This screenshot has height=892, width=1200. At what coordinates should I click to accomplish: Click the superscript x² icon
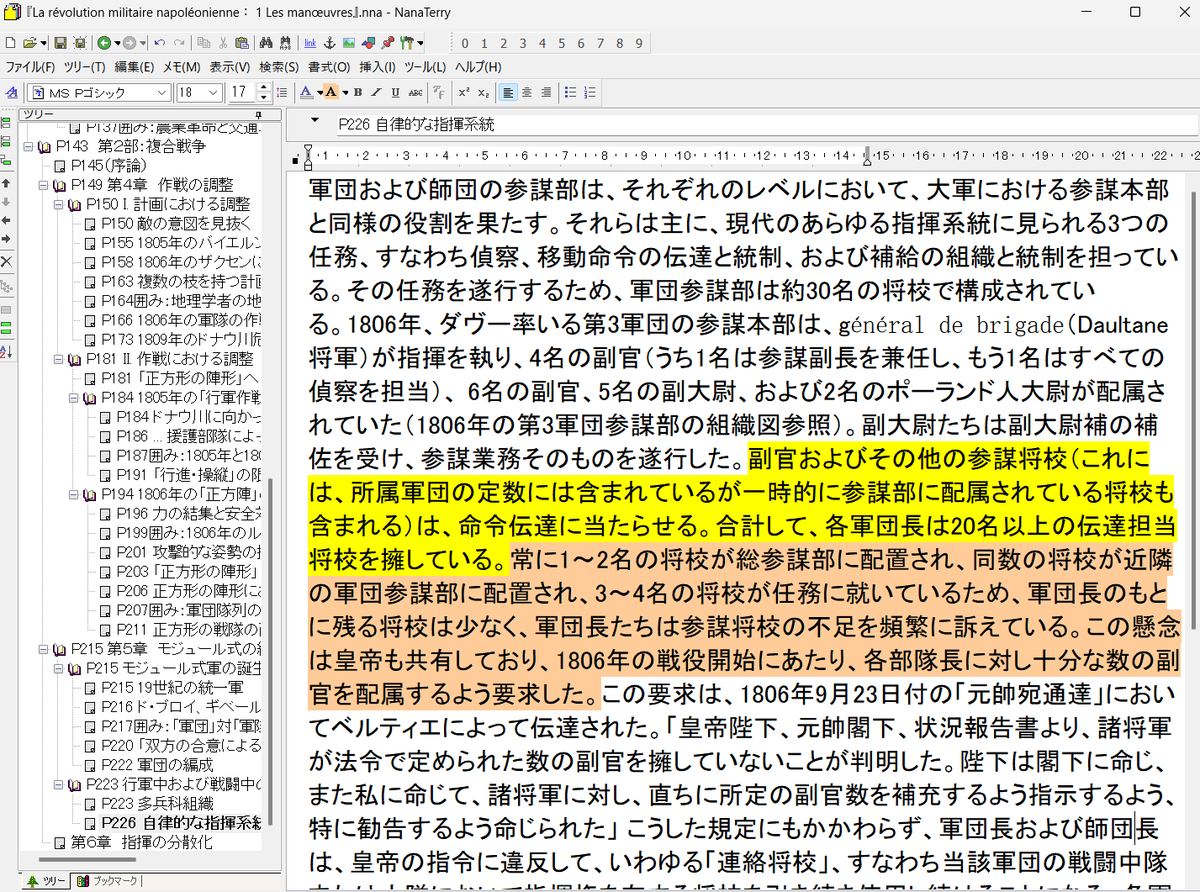(465, 91)
